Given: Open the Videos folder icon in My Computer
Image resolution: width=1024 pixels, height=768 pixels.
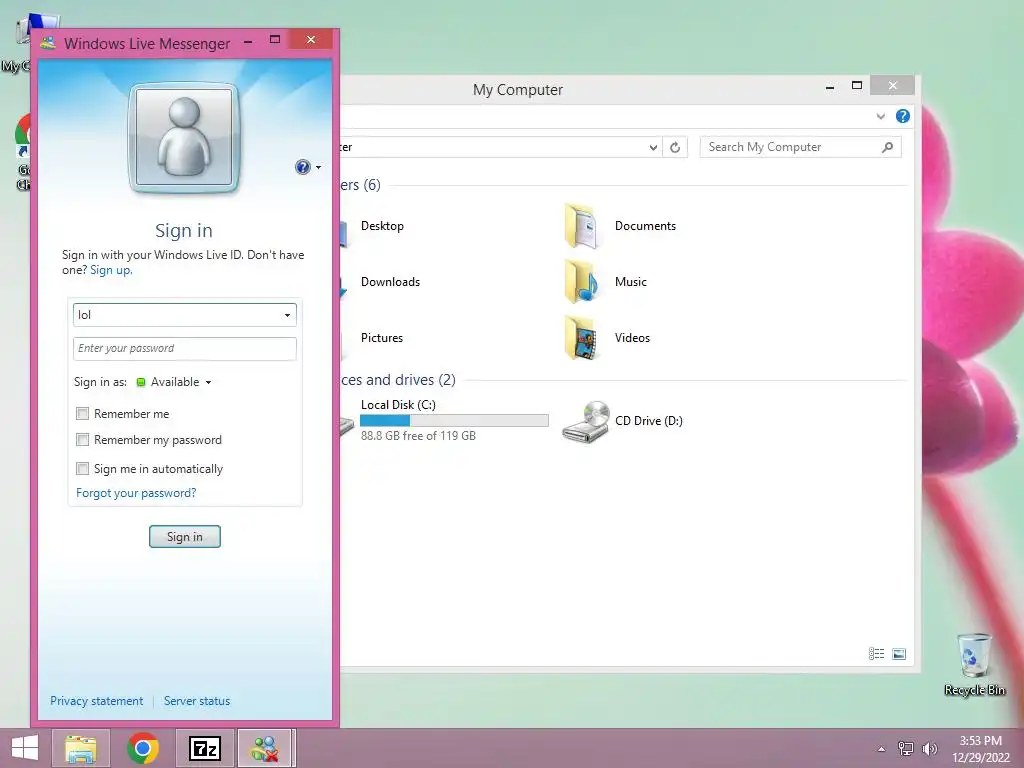Looking at the screenshot, I should 581,338.
